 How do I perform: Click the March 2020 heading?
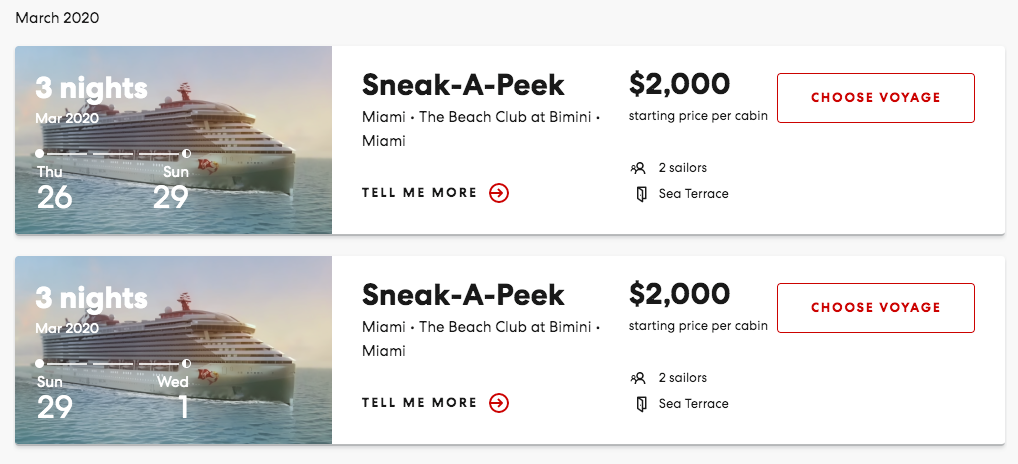57,18
